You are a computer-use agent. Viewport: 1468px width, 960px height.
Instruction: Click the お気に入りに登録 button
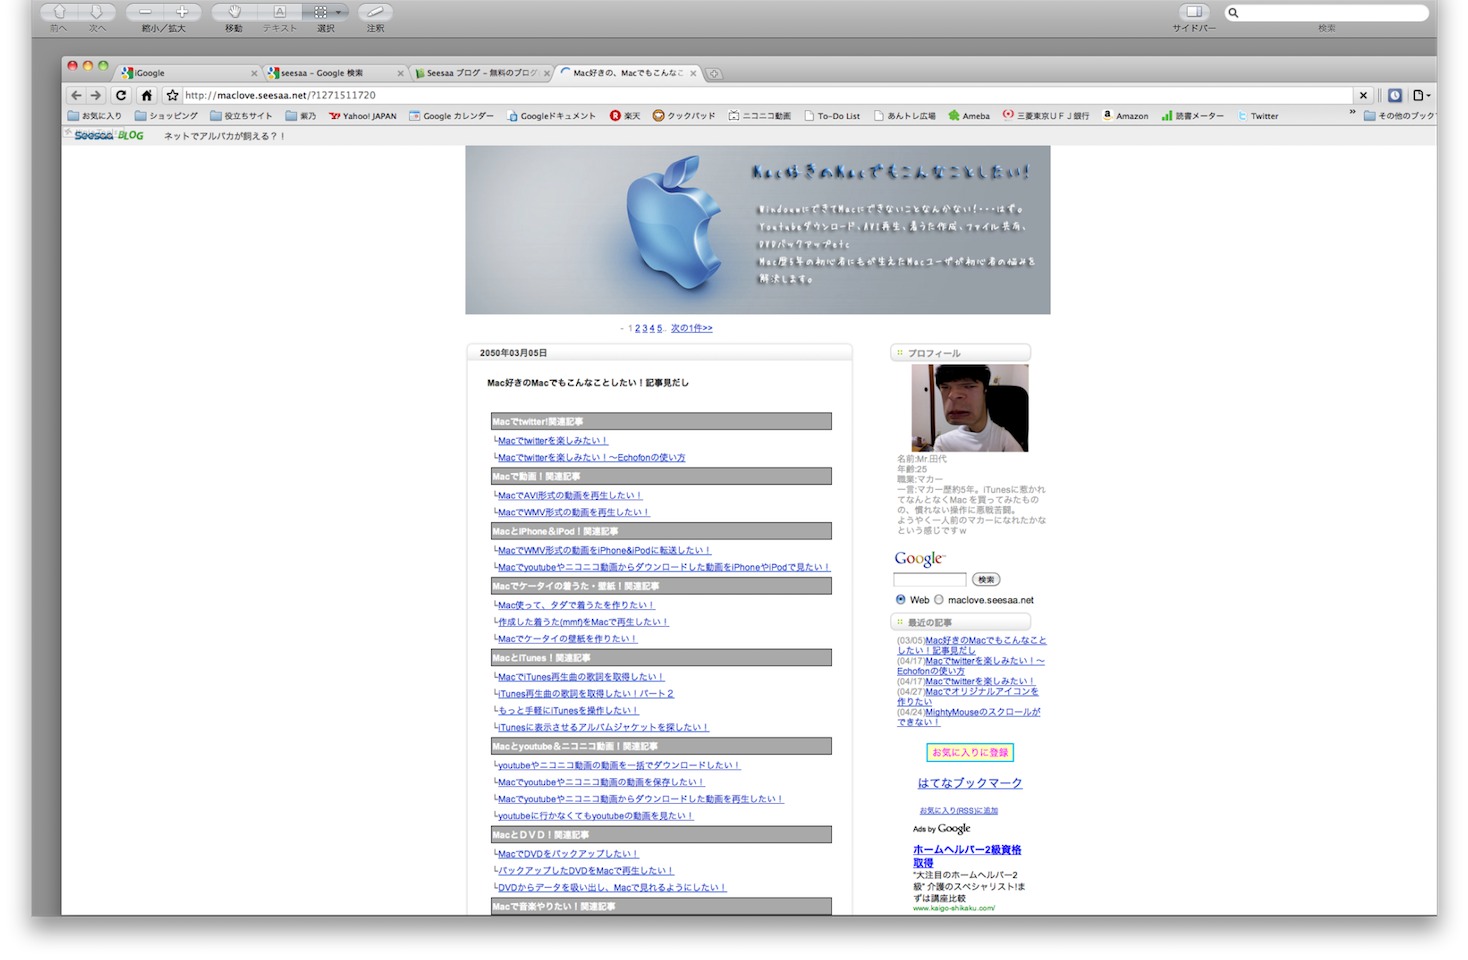970,752
